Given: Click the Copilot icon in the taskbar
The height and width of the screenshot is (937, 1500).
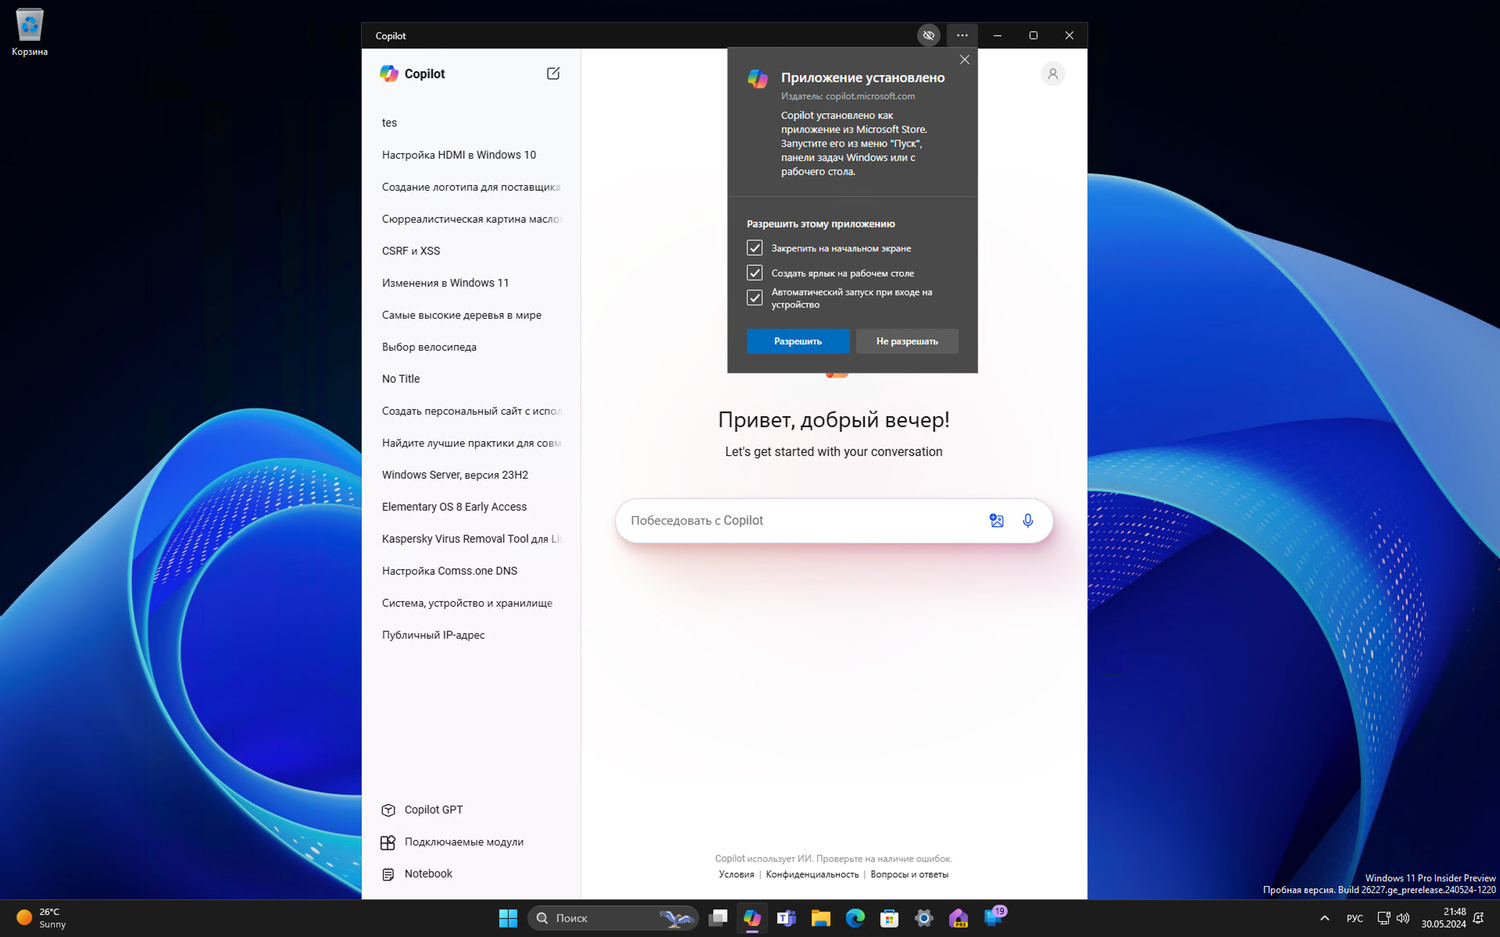Looking at the screenshot, I should [x=752, y=918].
